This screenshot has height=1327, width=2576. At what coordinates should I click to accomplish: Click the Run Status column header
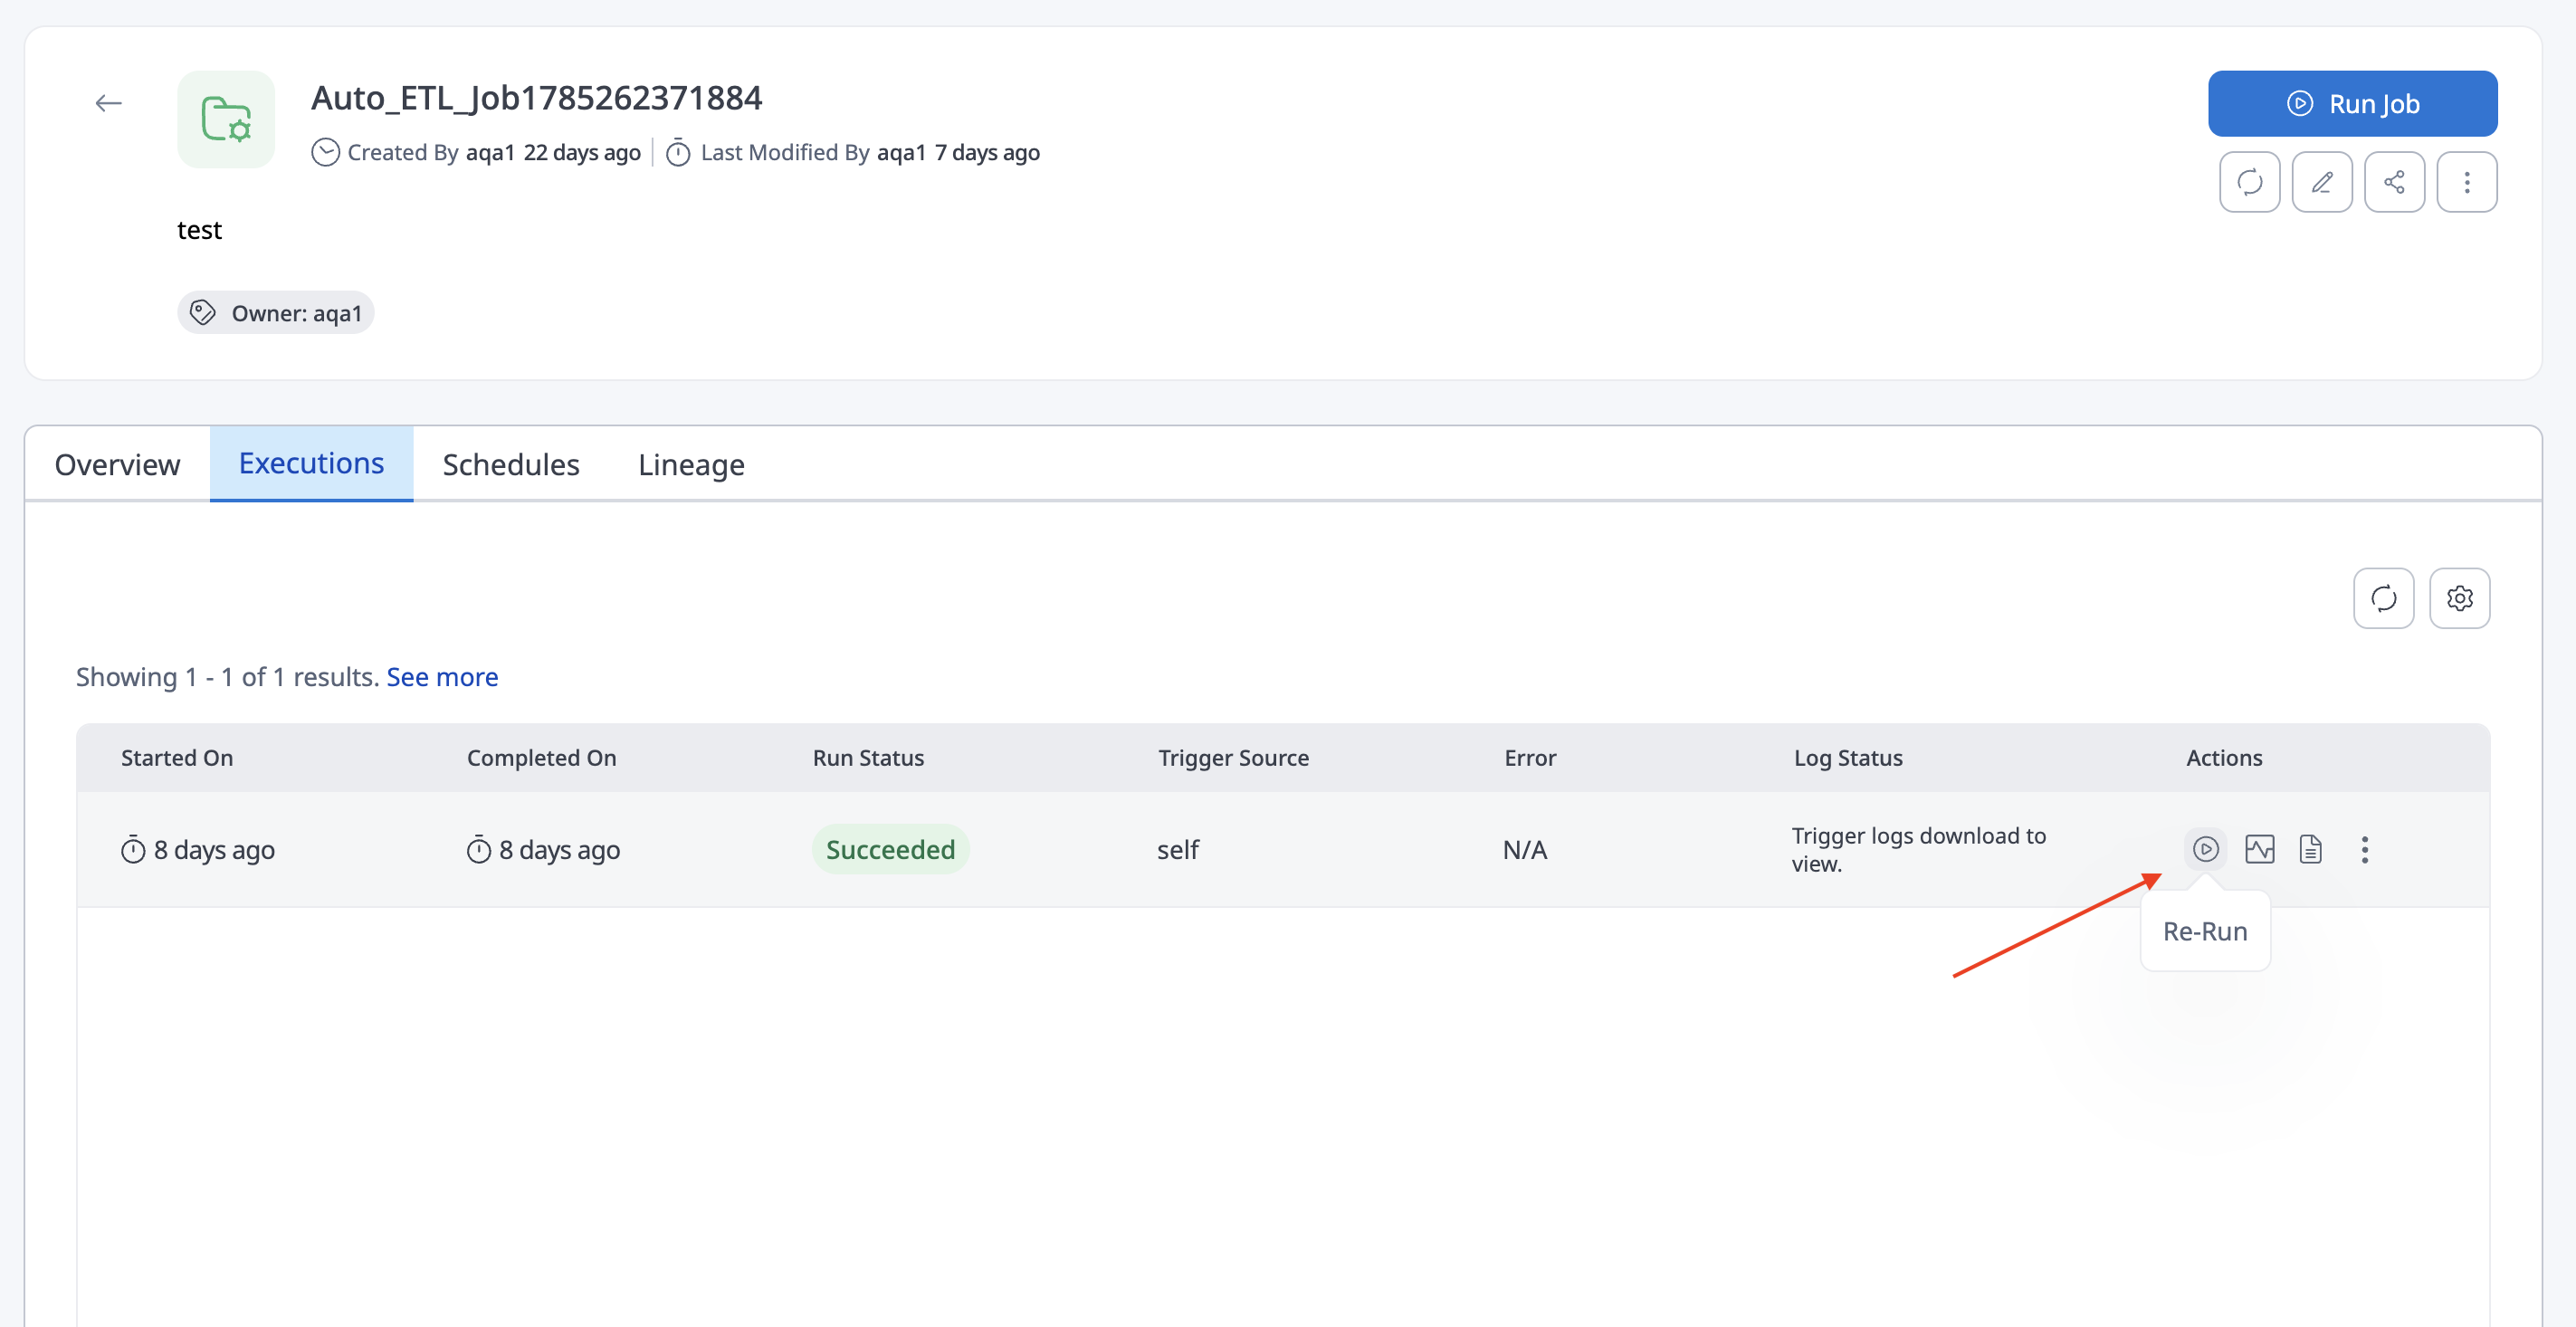pyautogui.click(x=868, y=758)
